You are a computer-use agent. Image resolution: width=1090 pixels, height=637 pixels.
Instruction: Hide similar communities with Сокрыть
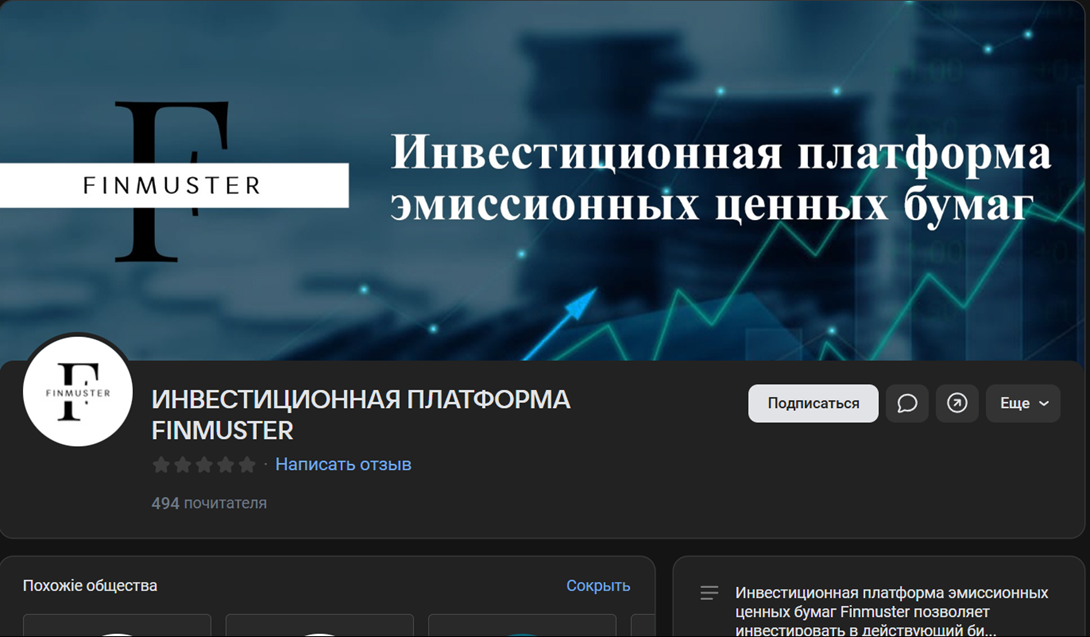pyautogui.click(x=598, y=586)
